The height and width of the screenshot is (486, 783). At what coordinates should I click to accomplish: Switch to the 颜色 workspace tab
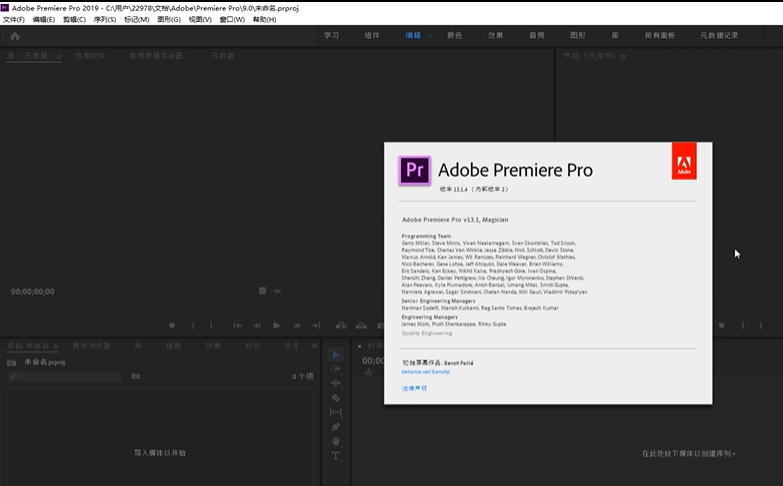454,36
